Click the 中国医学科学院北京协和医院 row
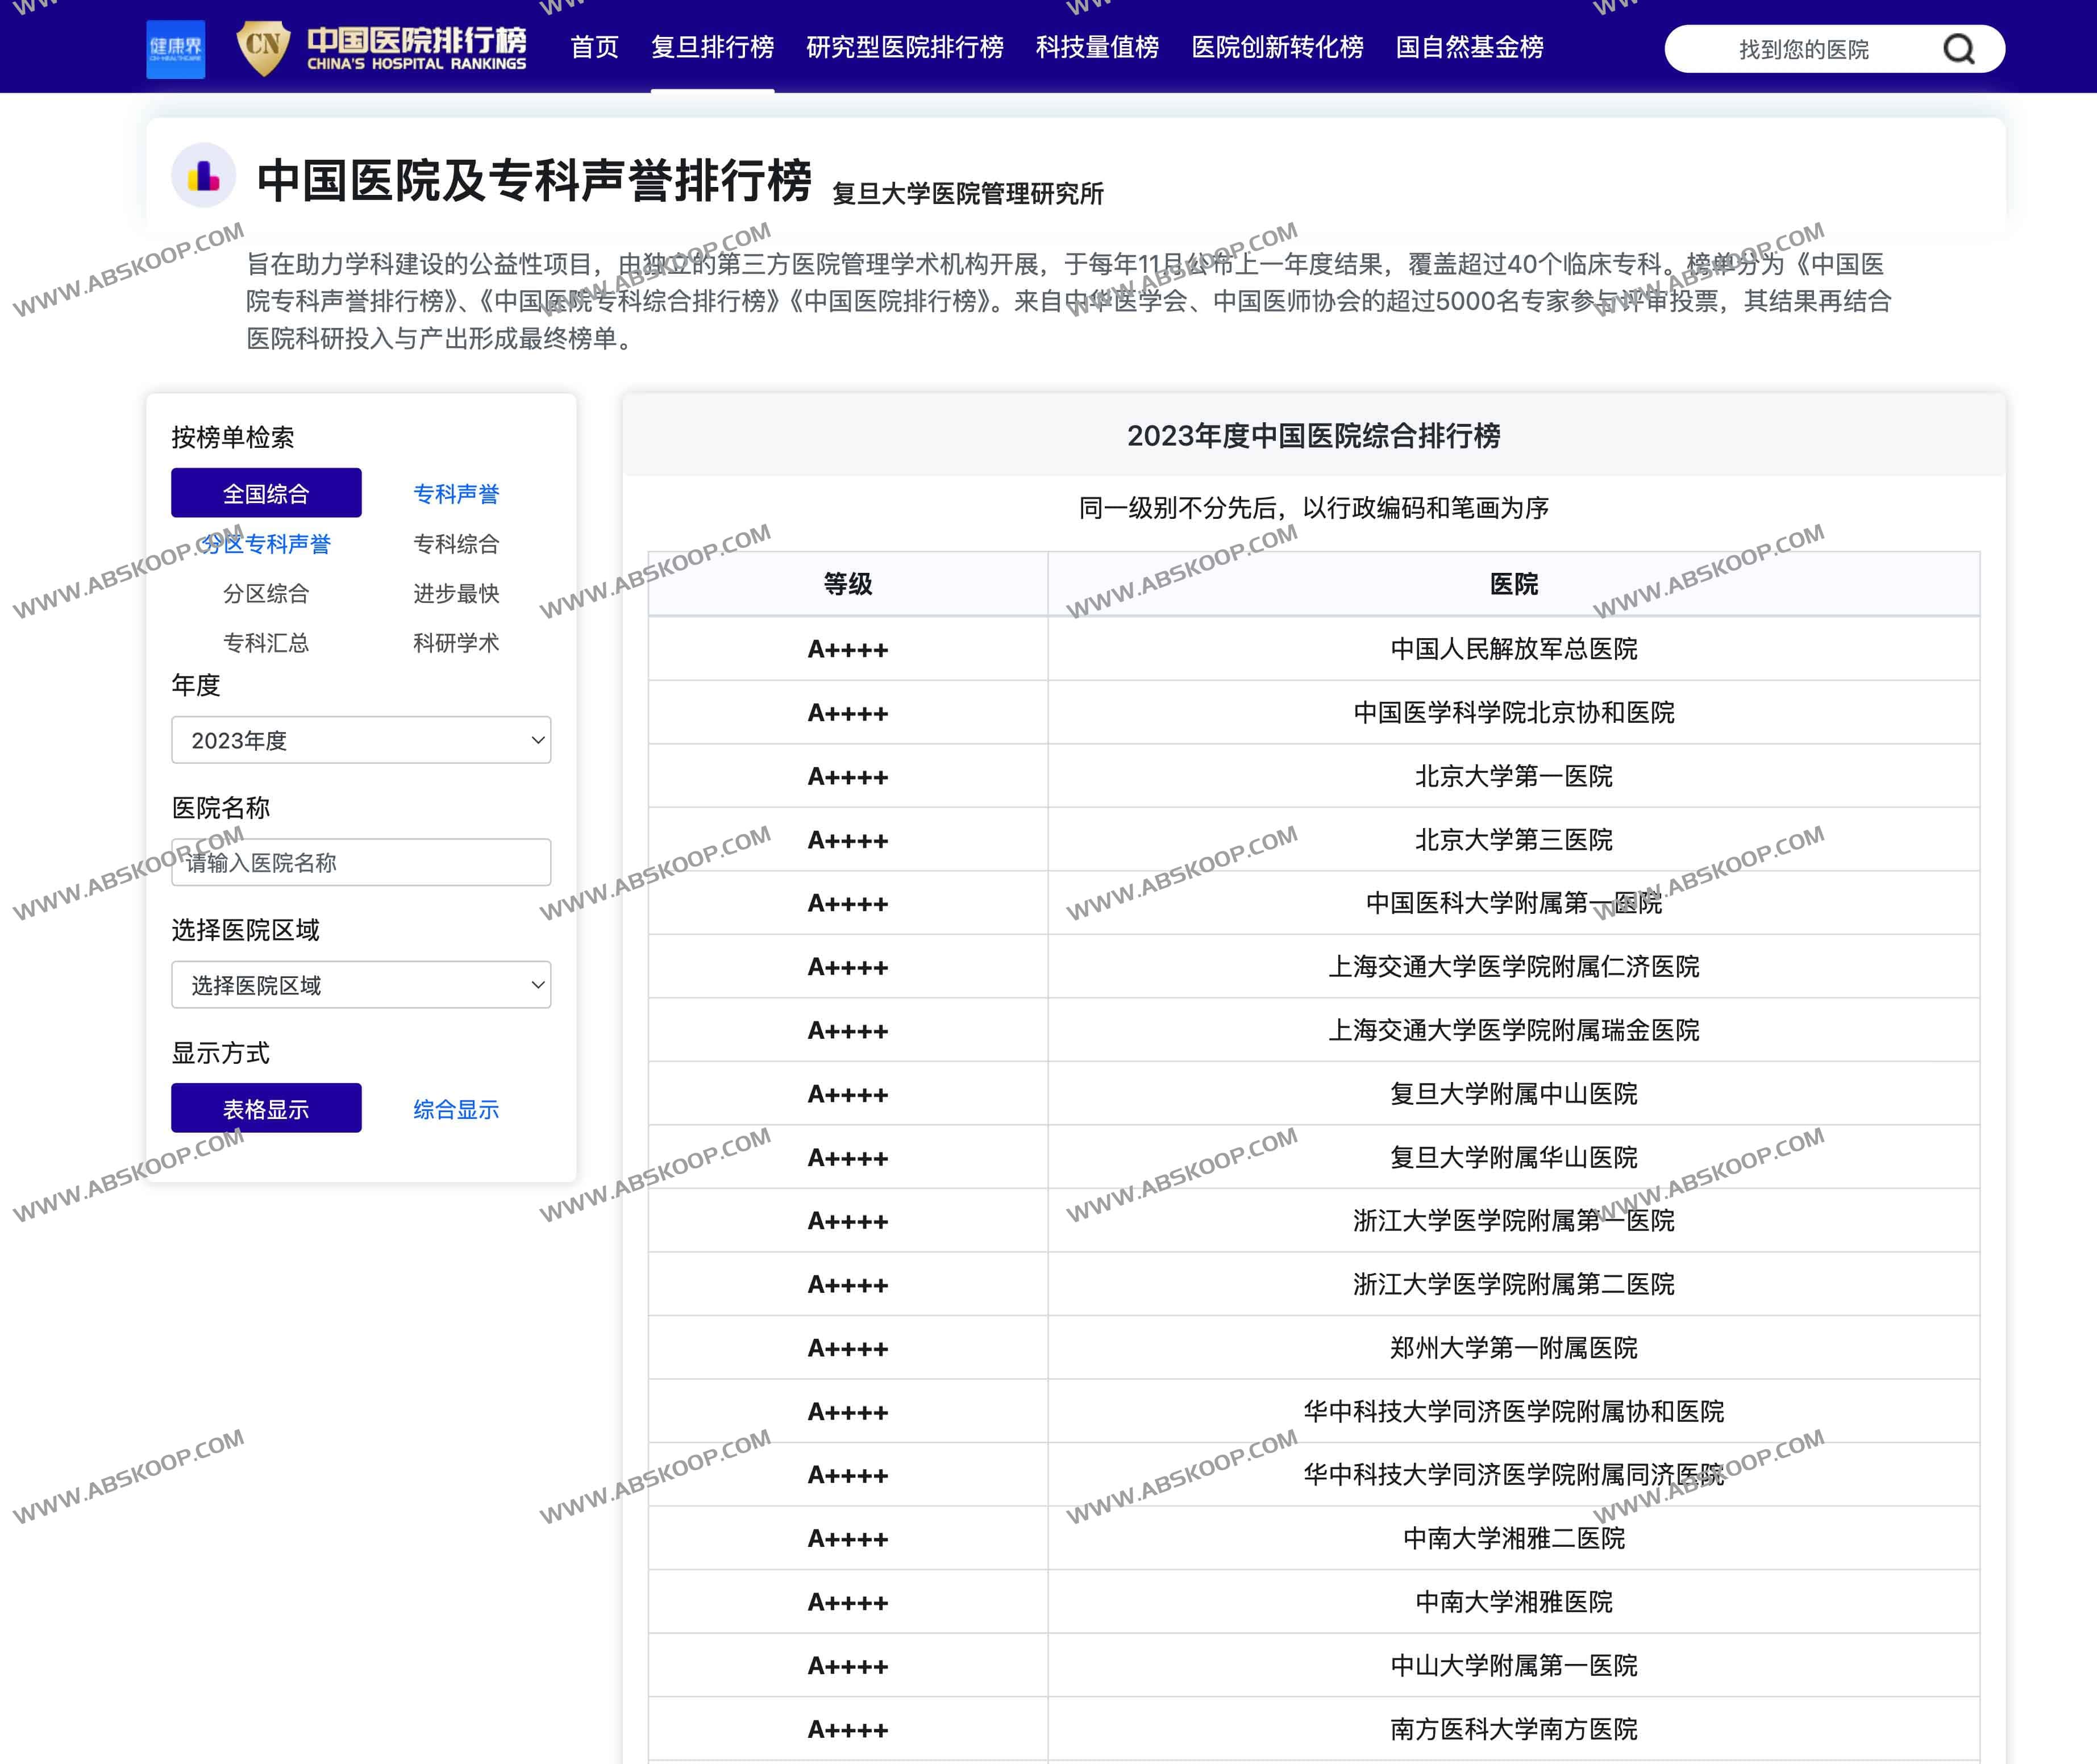Screen dimensions: 2097x1764 click(1513, 712)
